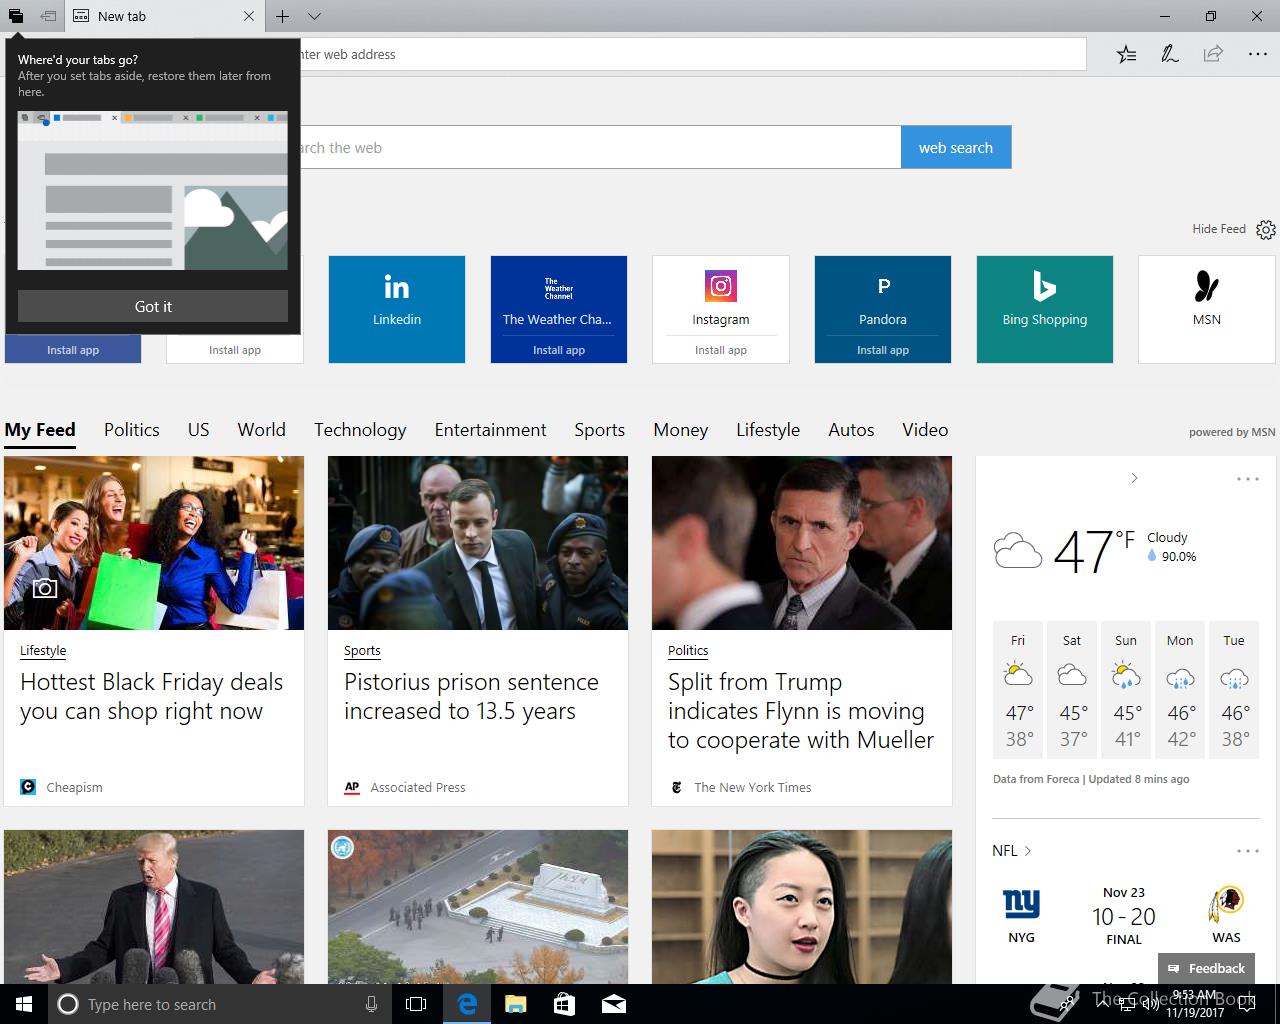Click the set these tabs aside icon

coord(48,16)
